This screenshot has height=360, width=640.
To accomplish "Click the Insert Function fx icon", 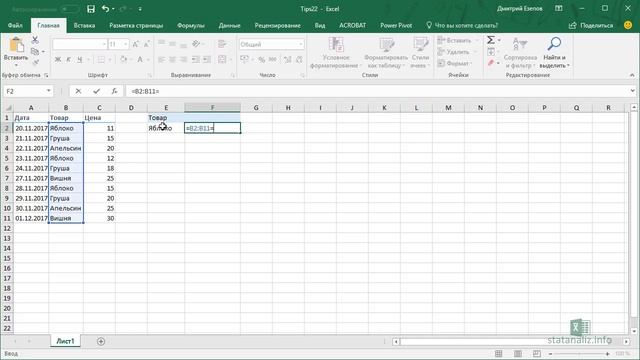I will pos(114,91).
